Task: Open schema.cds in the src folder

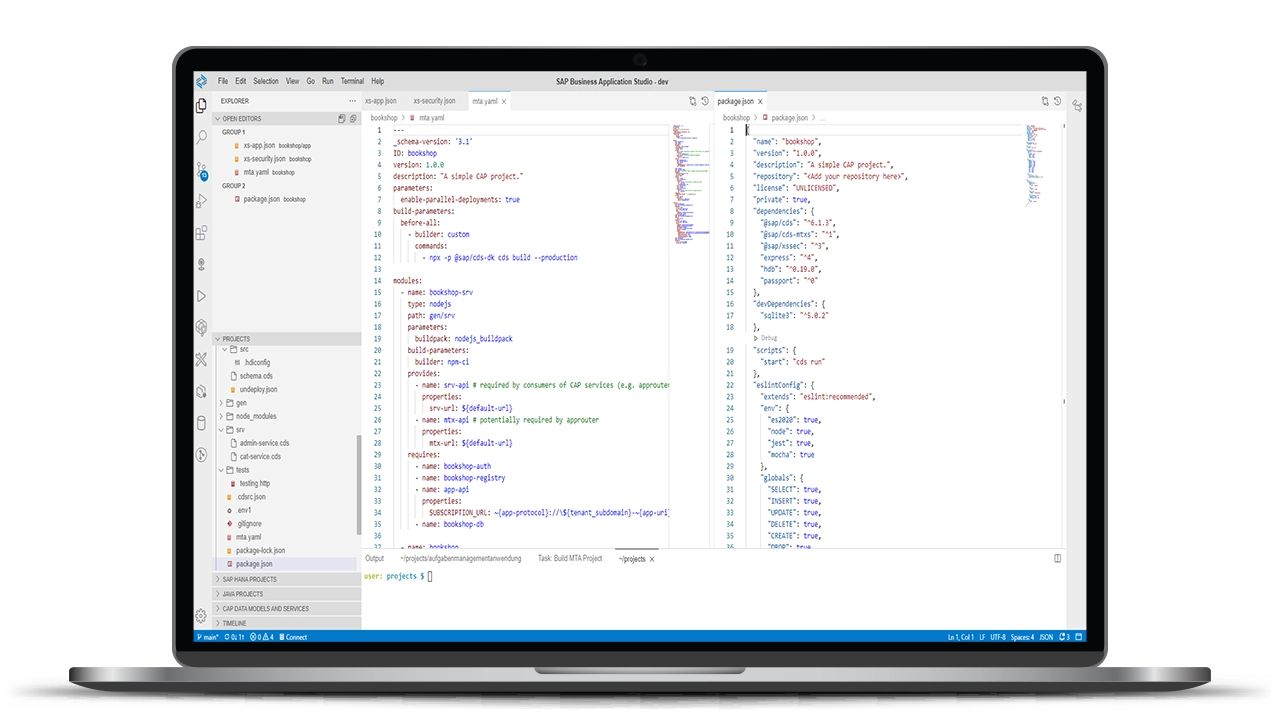Action: point(256,376)
